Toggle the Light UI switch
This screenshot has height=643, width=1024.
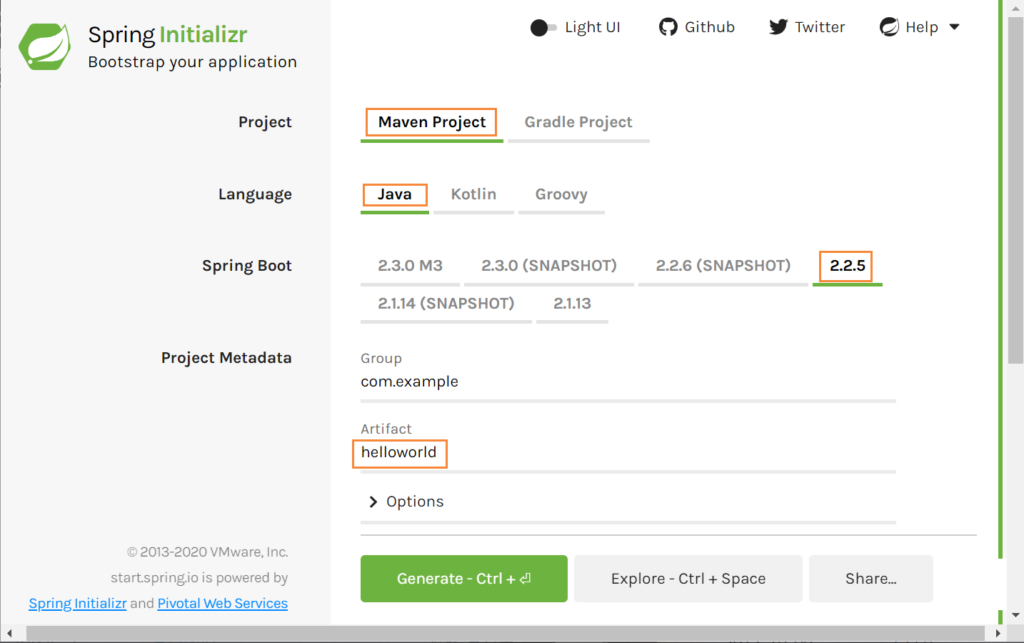pos(543,27)
